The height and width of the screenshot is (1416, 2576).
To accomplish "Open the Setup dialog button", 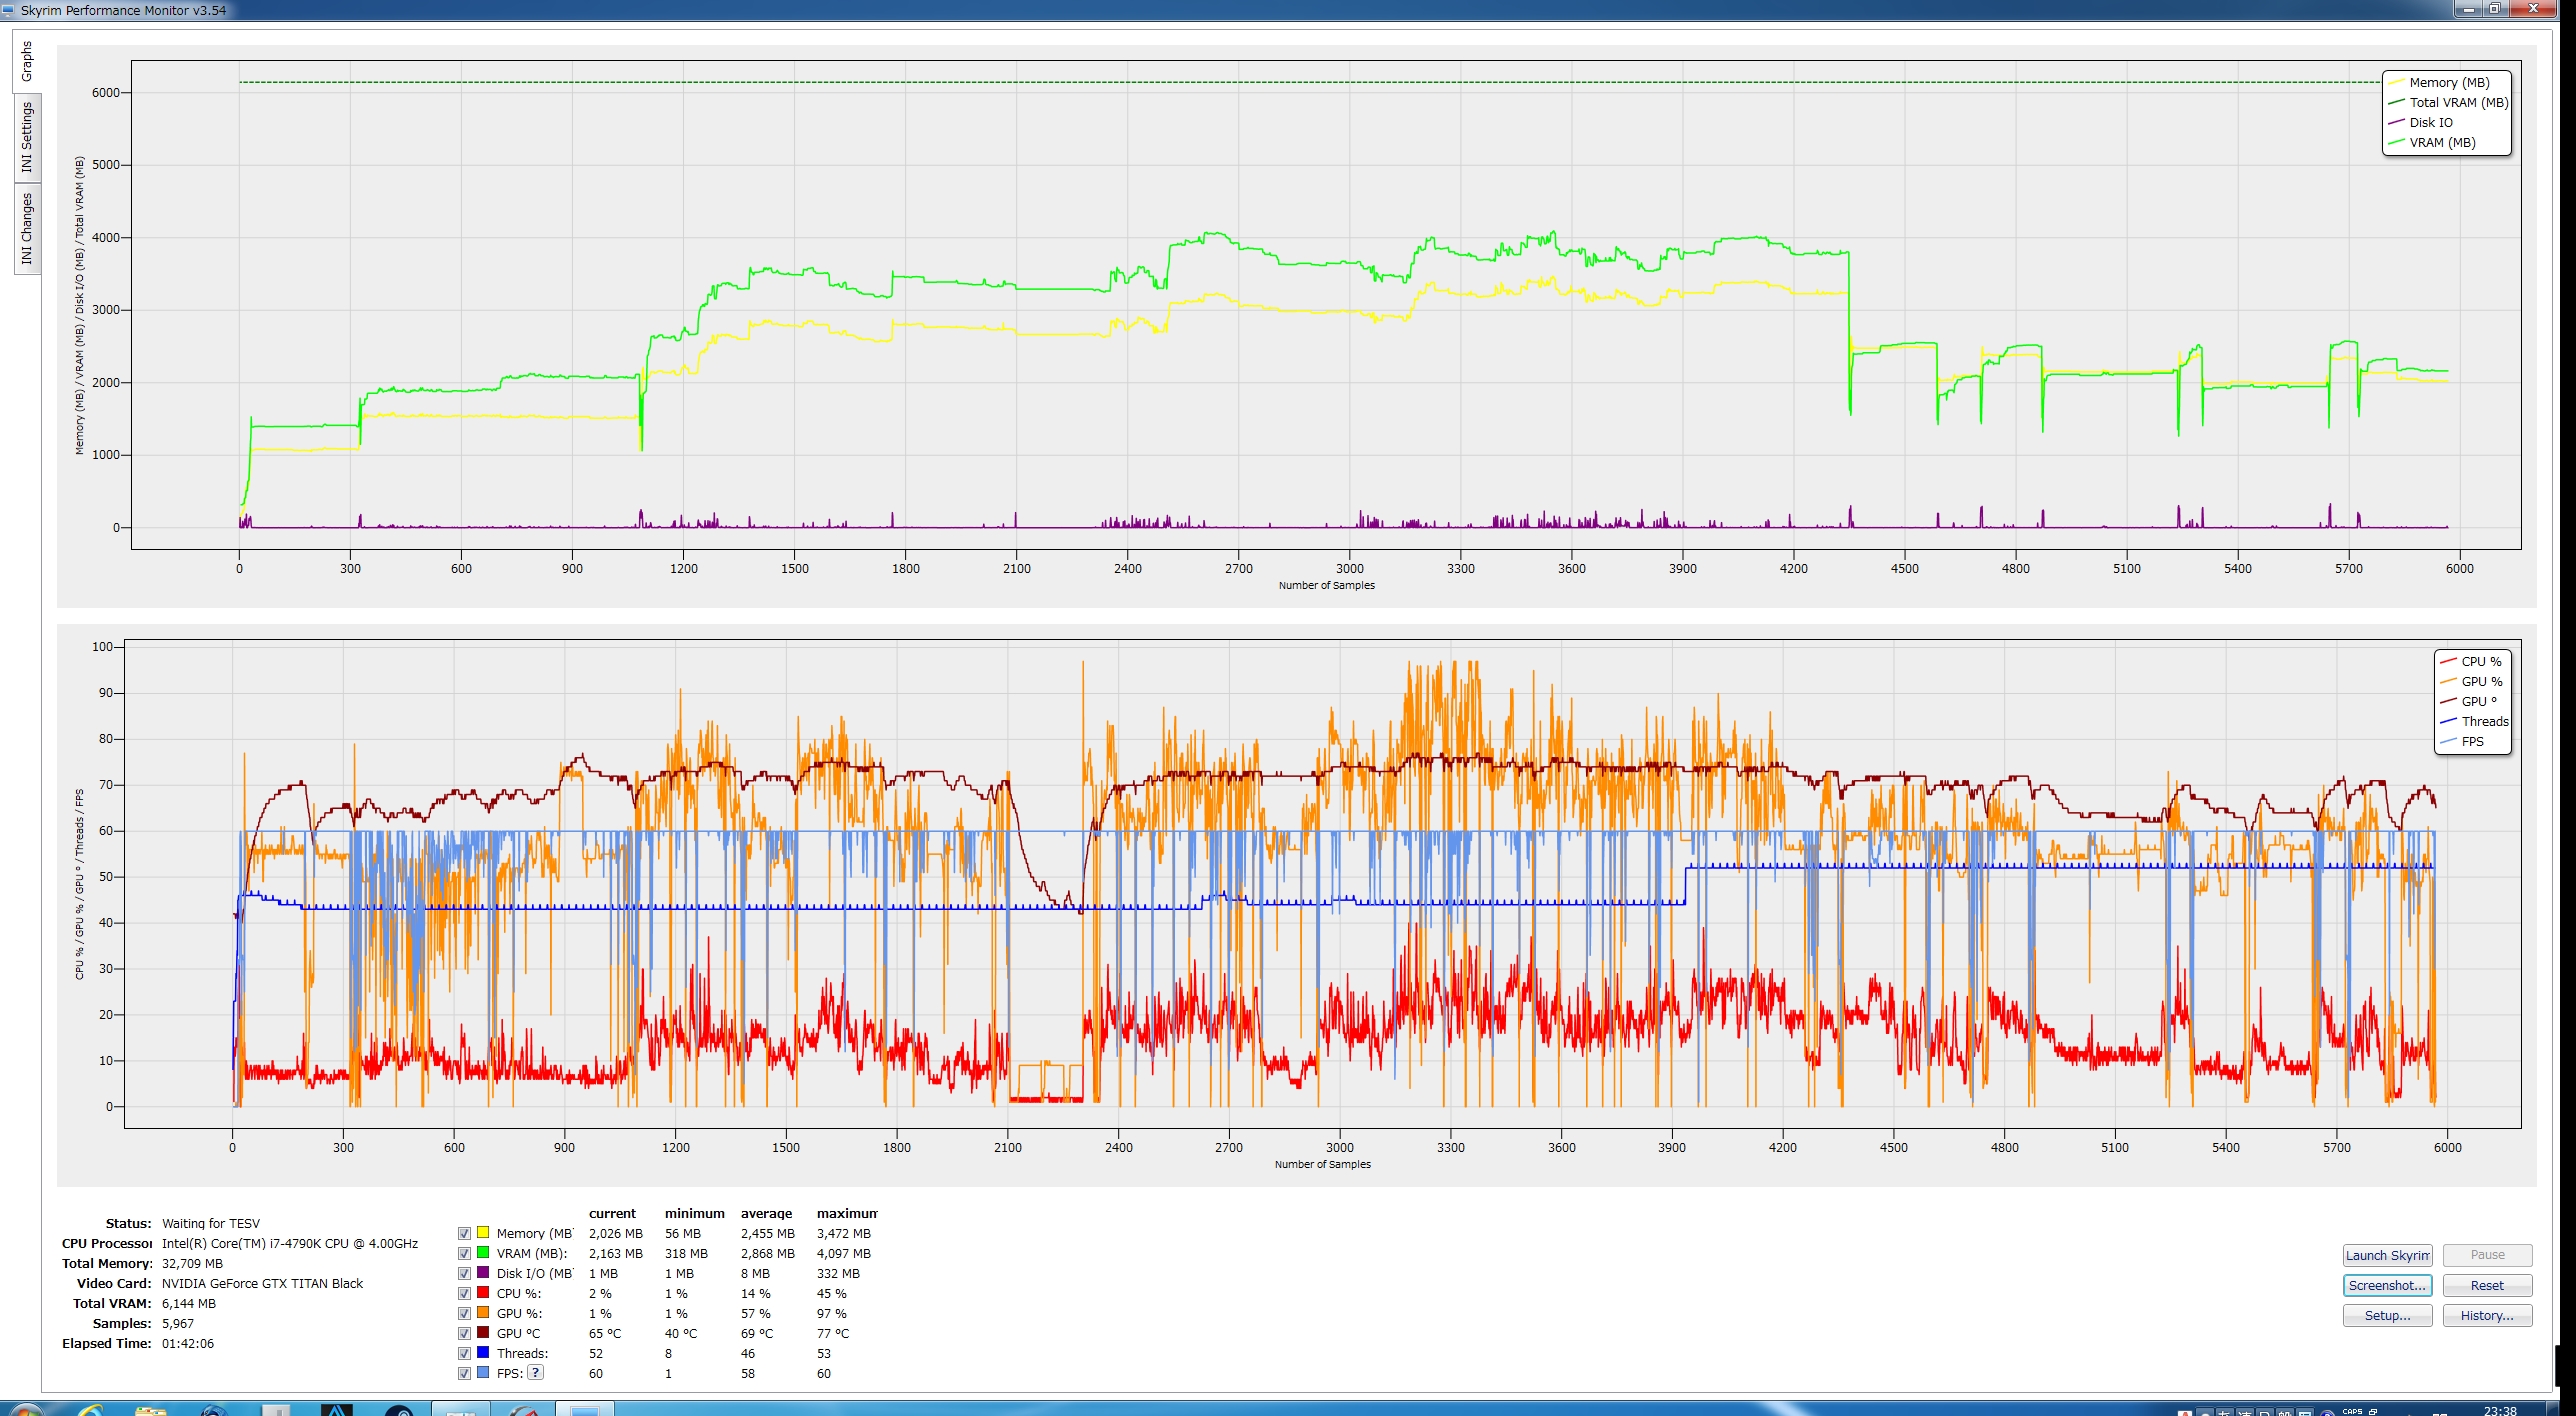I will pyautogui.click(x=2387, y=1315).
